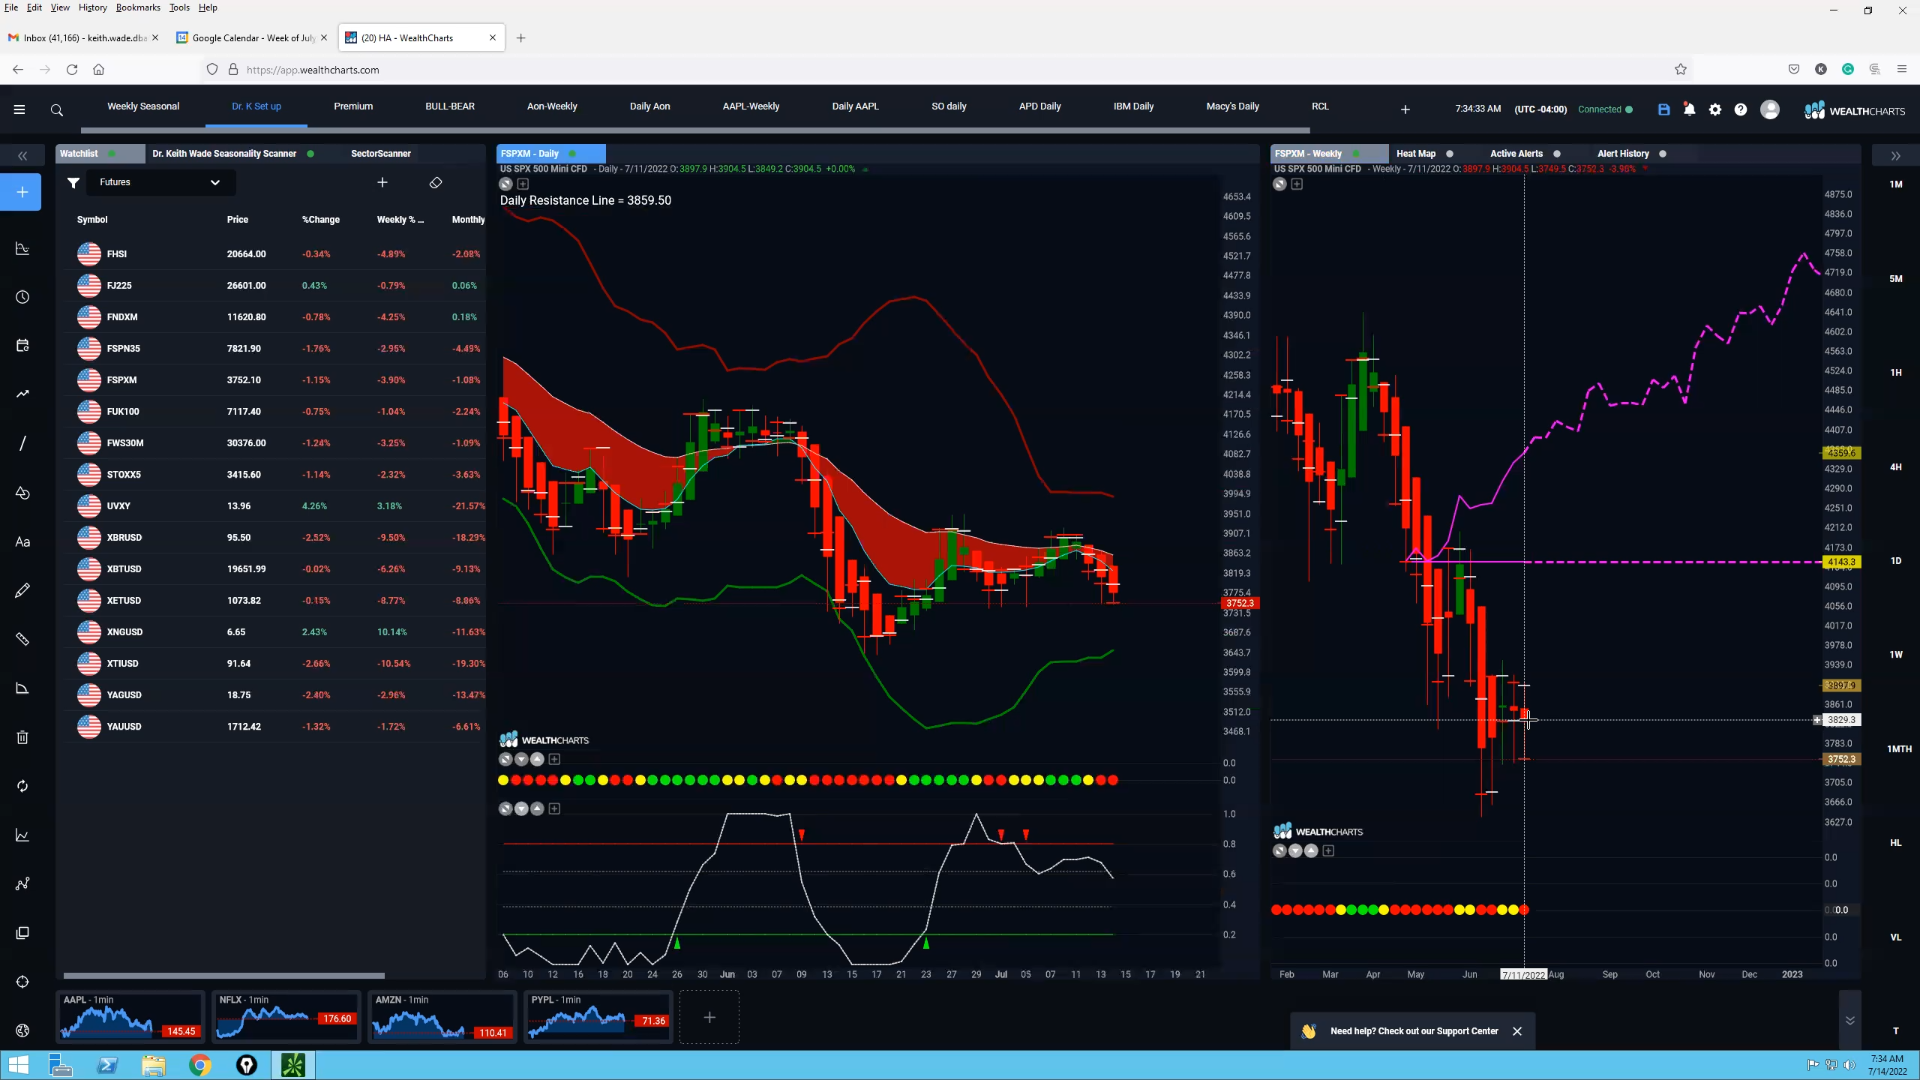
Task: Open the Daily AAPL workspace tab
Action: point(855,106)
